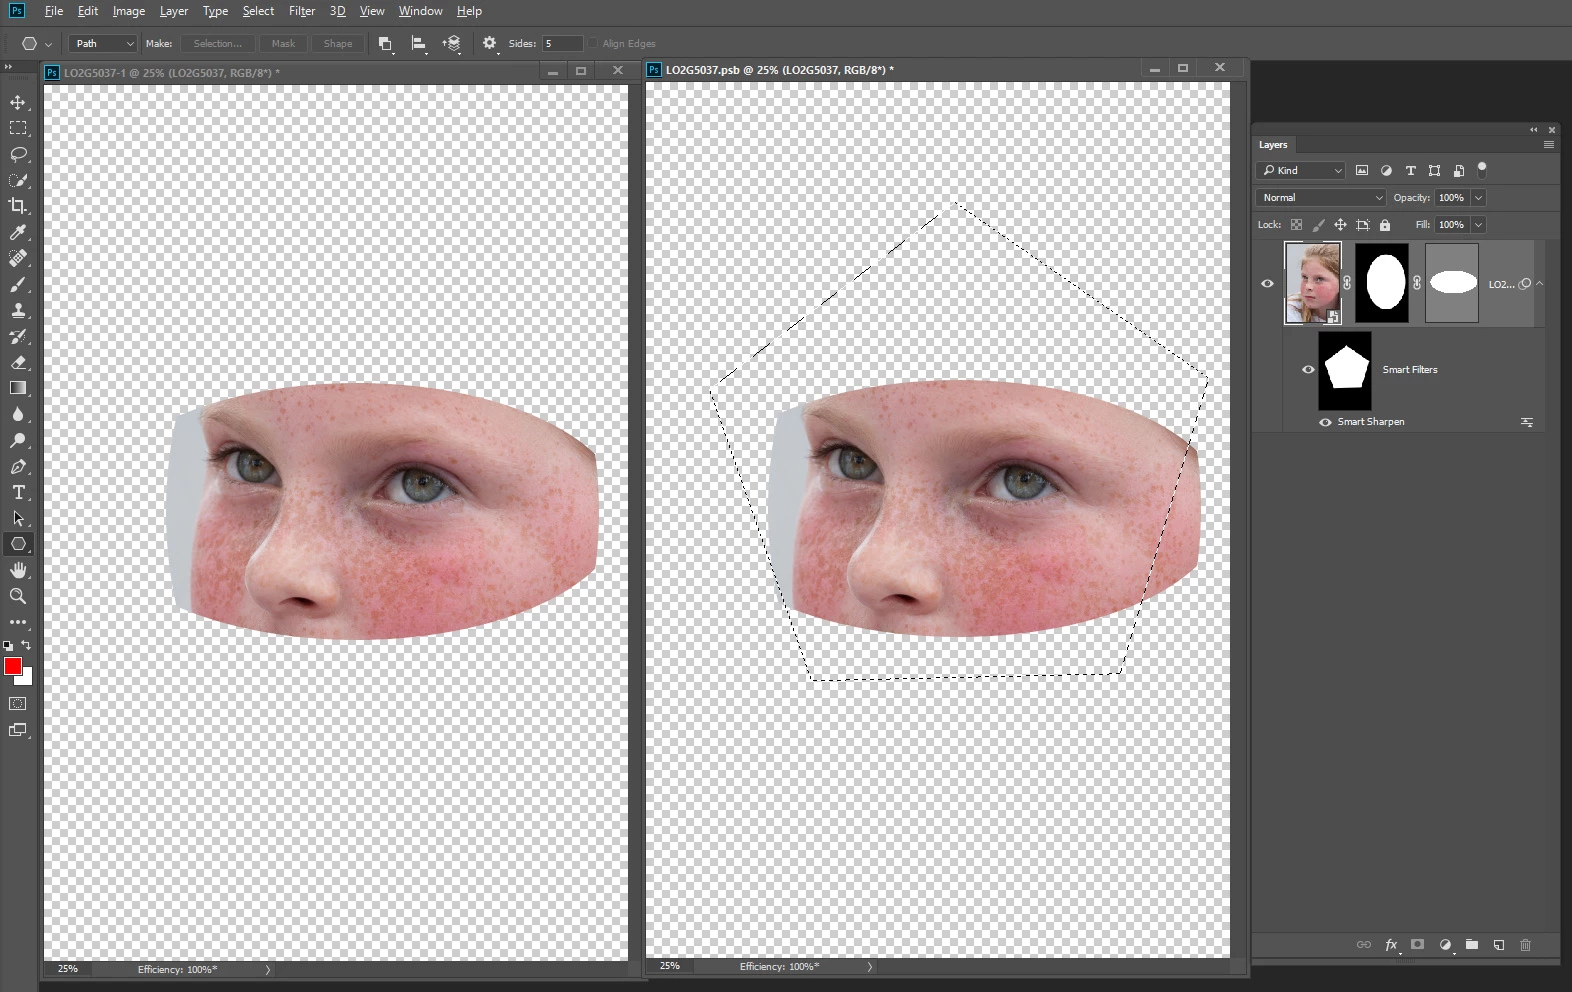1572x992 pixels.
Task: Click the swap foreground/background colors icon
Action: pyautogui.click(x=27, y=645)
